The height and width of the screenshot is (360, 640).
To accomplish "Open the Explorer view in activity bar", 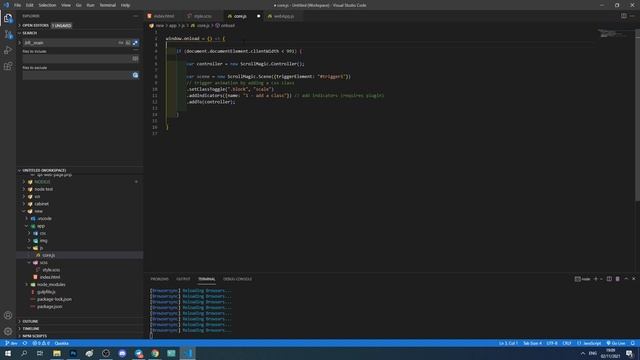I will point(8,18).
